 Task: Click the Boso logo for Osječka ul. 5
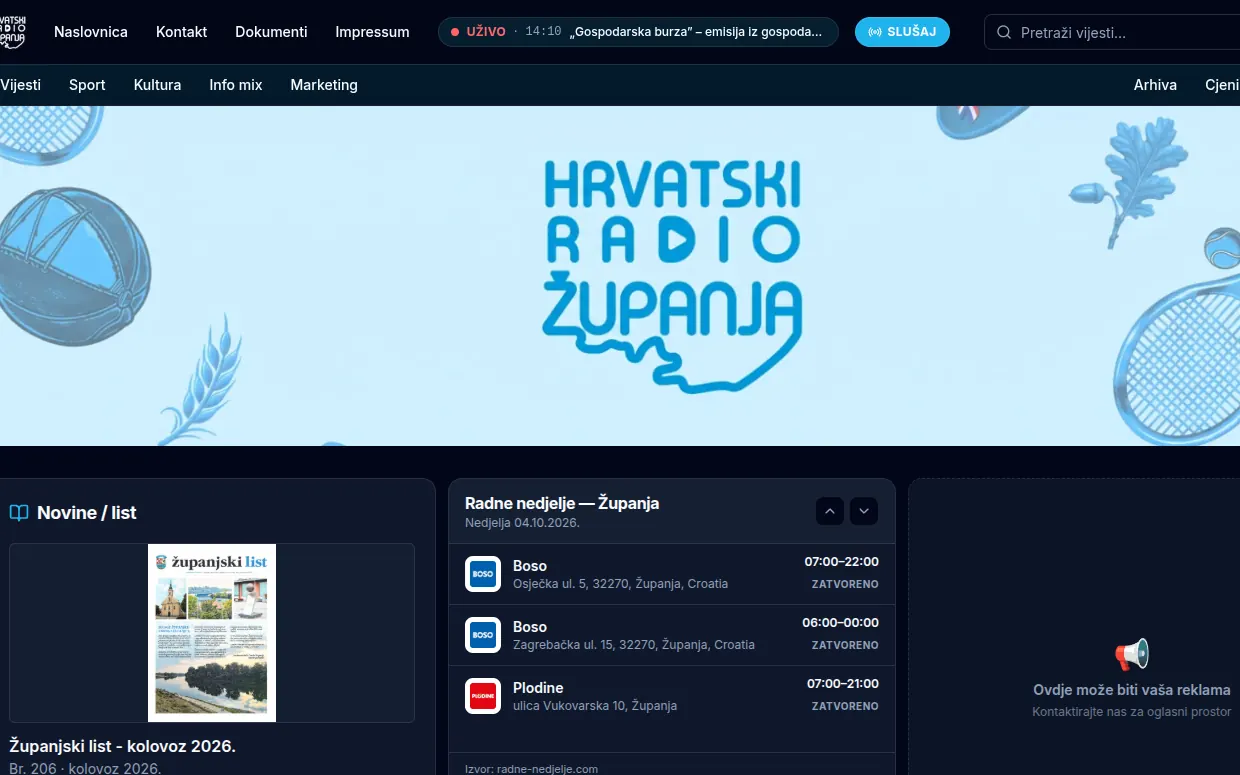tap(483, 574)
